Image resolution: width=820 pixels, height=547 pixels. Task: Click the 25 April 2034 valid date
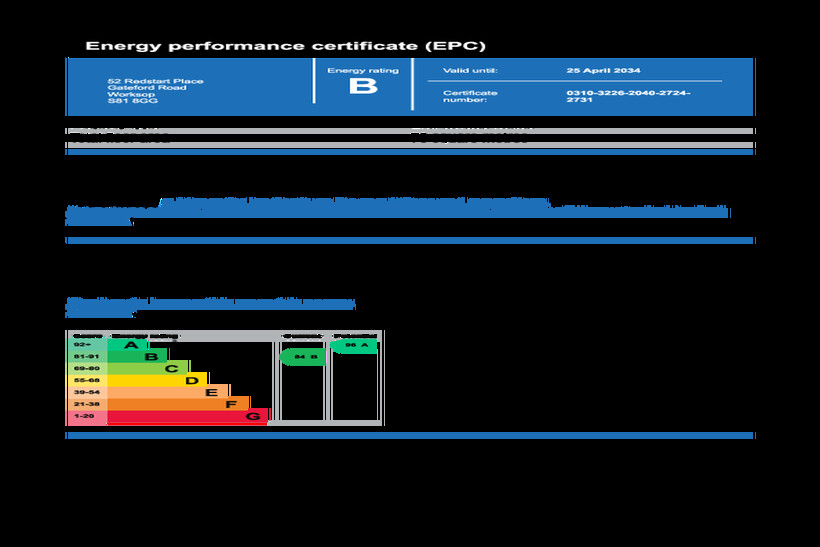(603, 71)
